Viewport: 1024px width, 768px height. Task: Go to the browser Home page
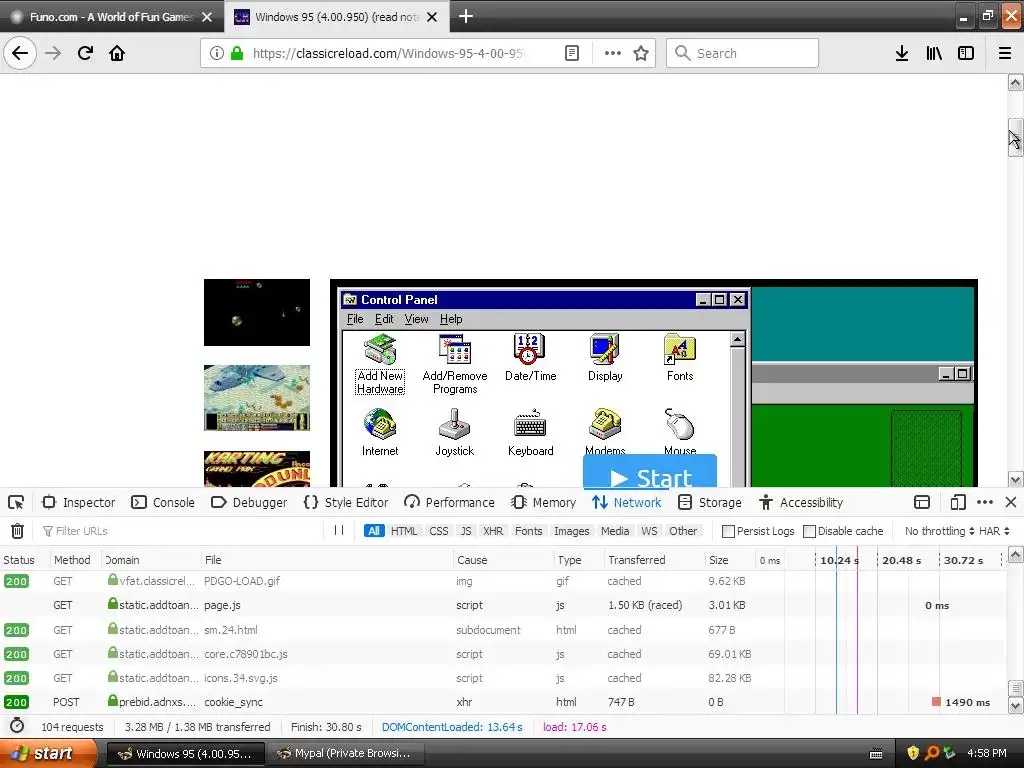tap(117, 53)
